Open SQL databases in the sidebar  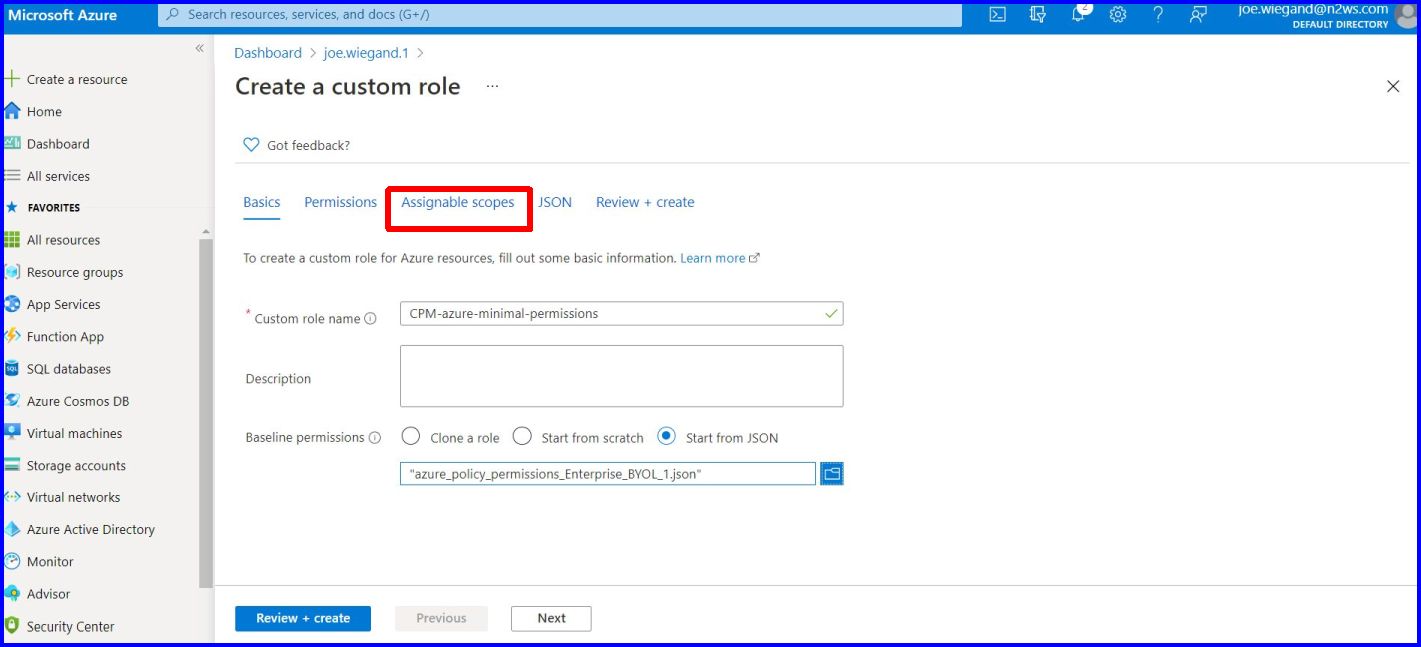[x=69, y=368]
